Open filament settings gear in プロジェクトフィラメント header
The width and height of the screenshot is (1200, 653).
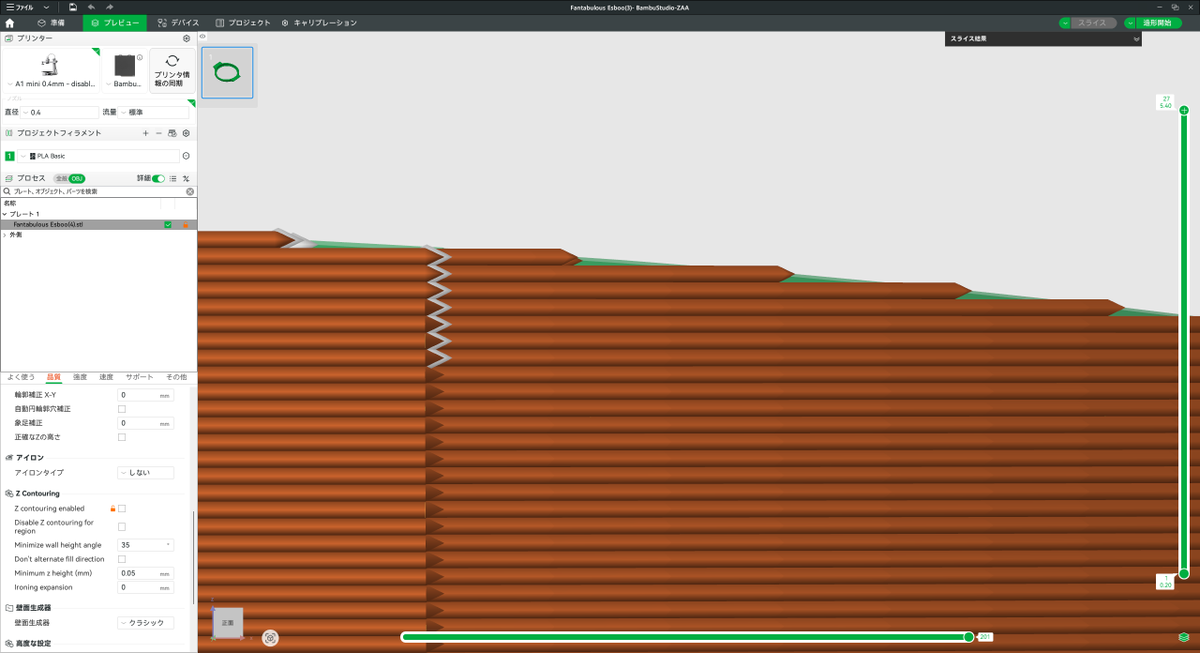pyautogui.click(x=186, y=133)
